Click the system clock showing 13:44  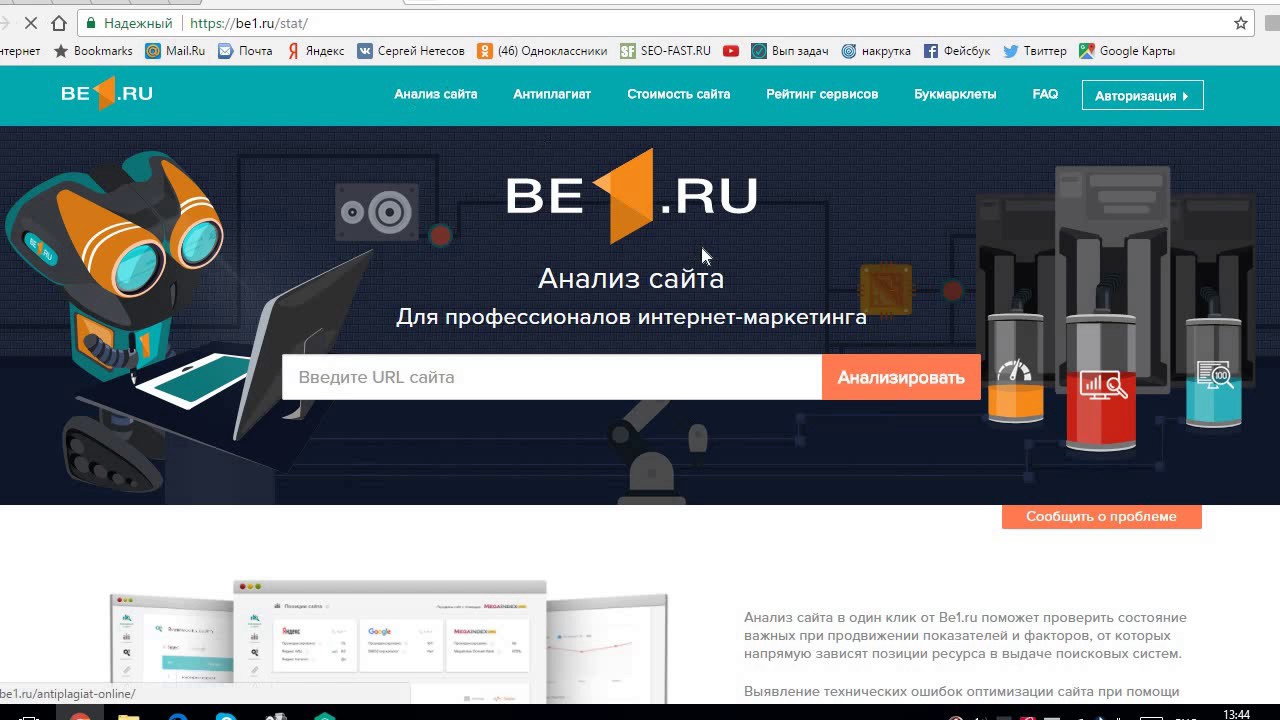[x=1237, y=714]
